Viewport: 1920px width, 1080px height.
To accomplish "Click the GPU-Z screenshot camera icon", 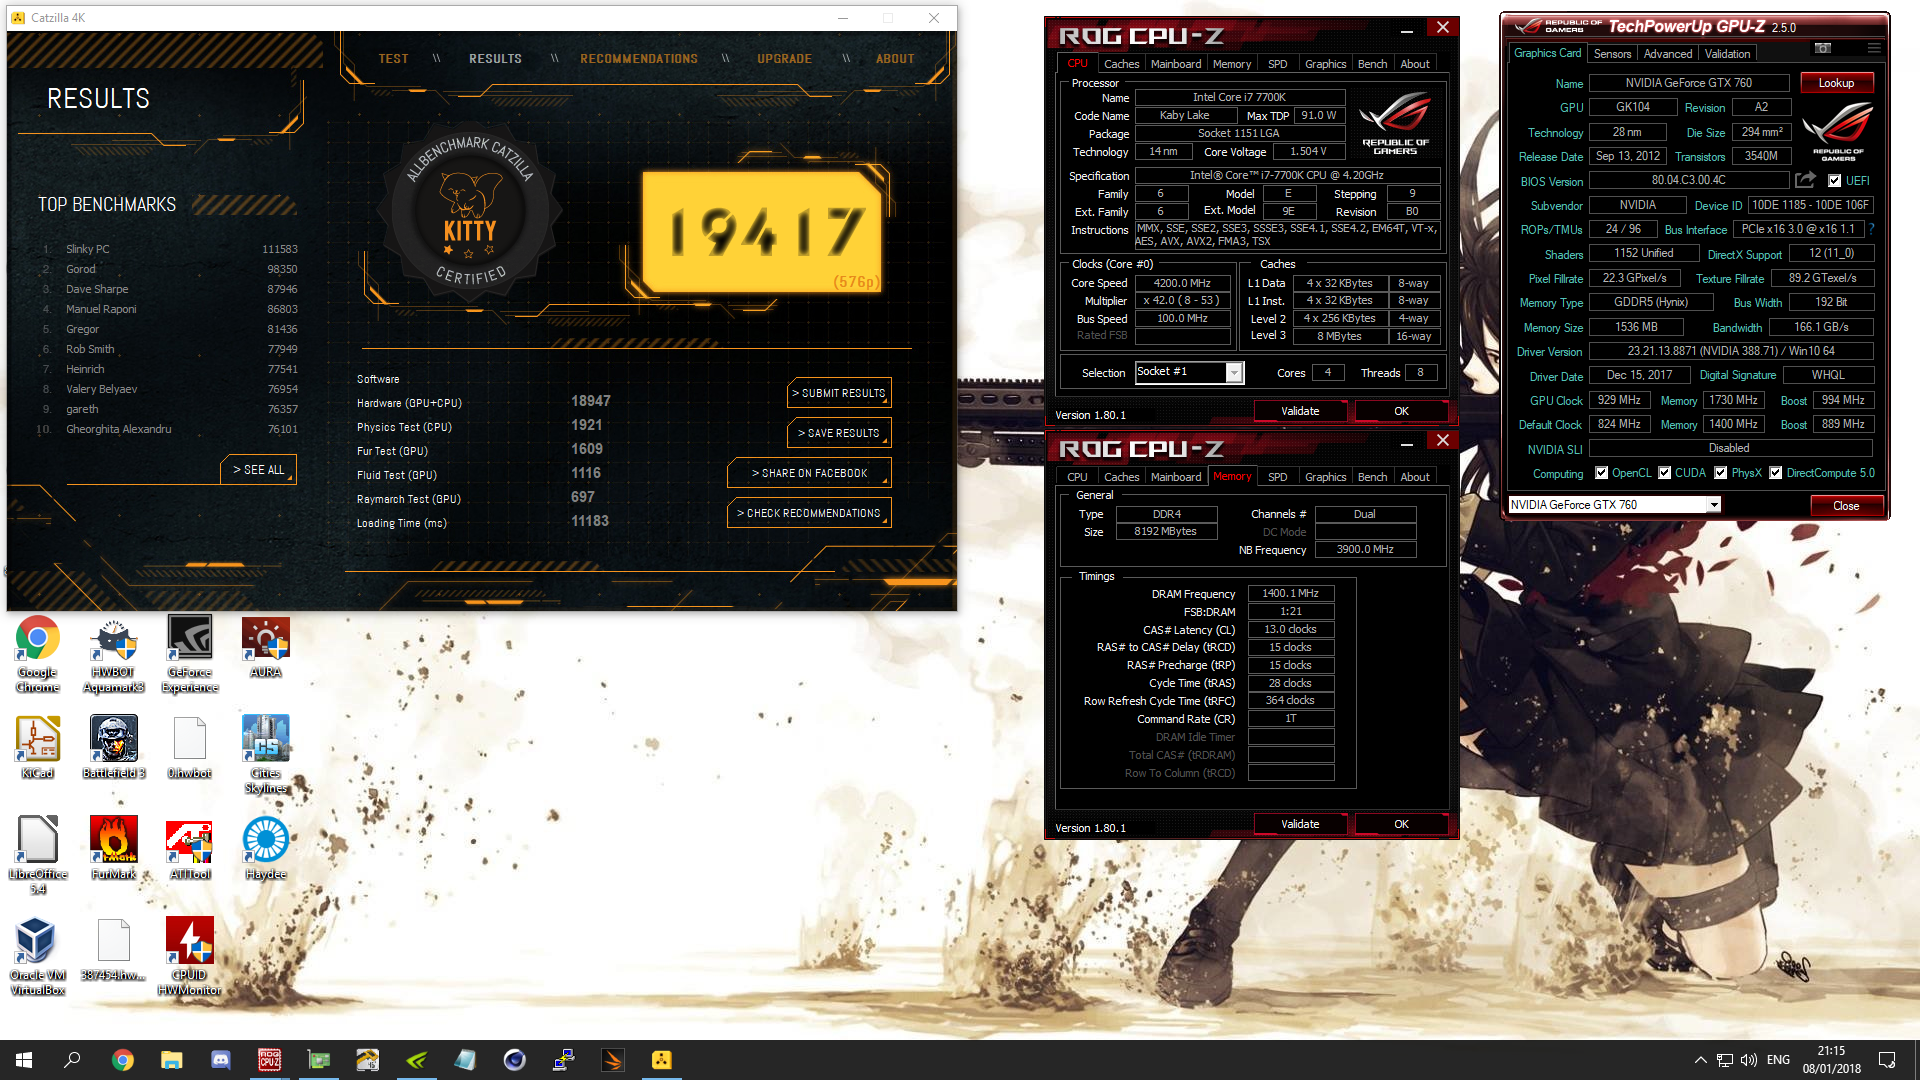I will [x=1823, y=48].
